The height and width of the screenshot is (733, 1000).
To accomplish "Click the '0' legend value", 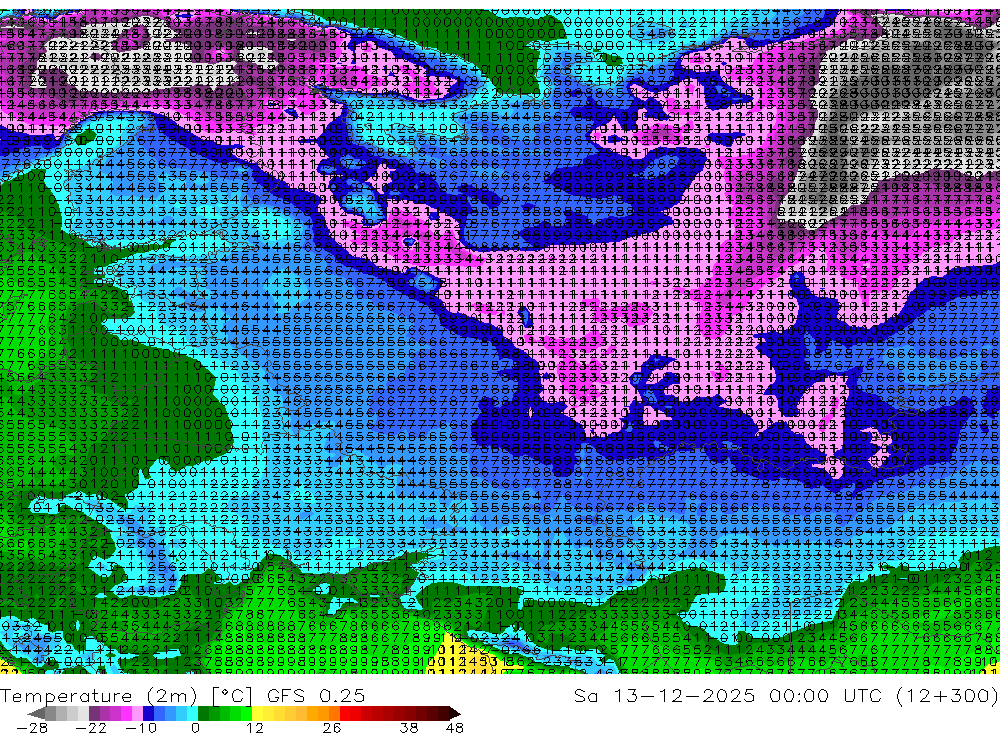I will point(195,728).
